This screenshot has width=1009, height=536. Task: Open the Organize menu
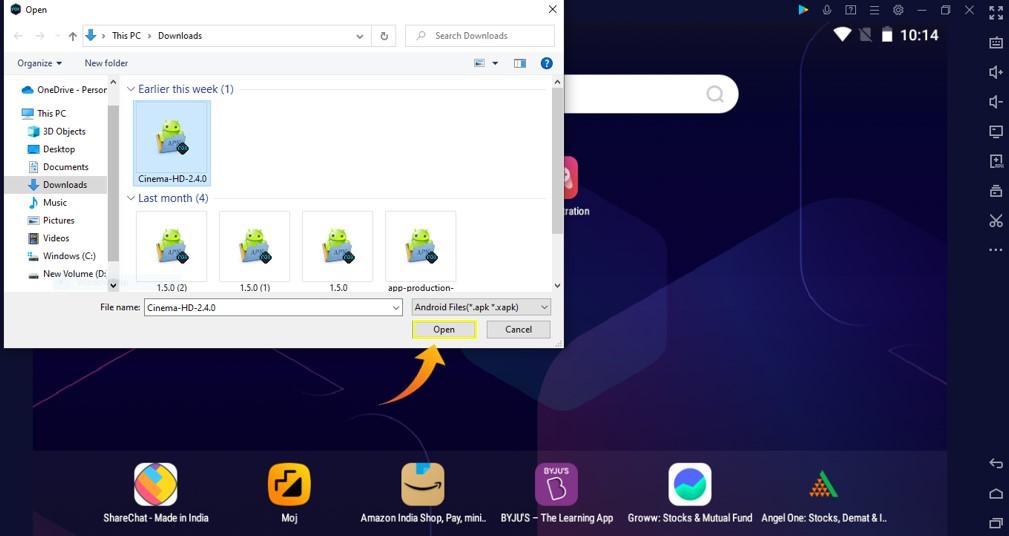(x=40, y=63)
